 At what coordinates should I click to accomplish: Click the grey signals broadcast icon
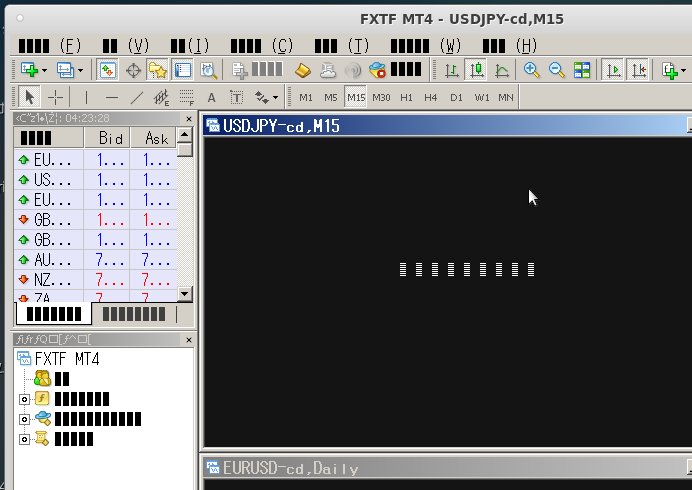click(x=353, y=71)
